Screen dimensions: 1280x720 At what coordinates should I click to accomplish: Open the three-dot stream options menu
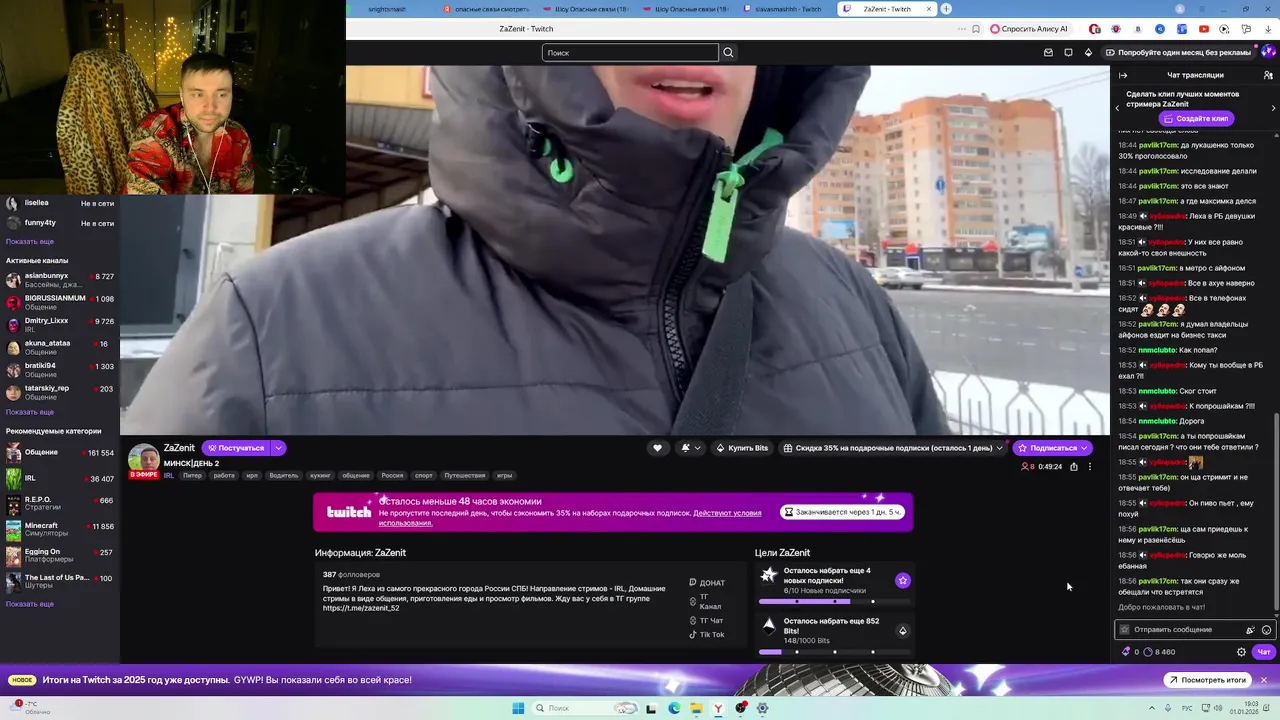(x=1090, y=466)
